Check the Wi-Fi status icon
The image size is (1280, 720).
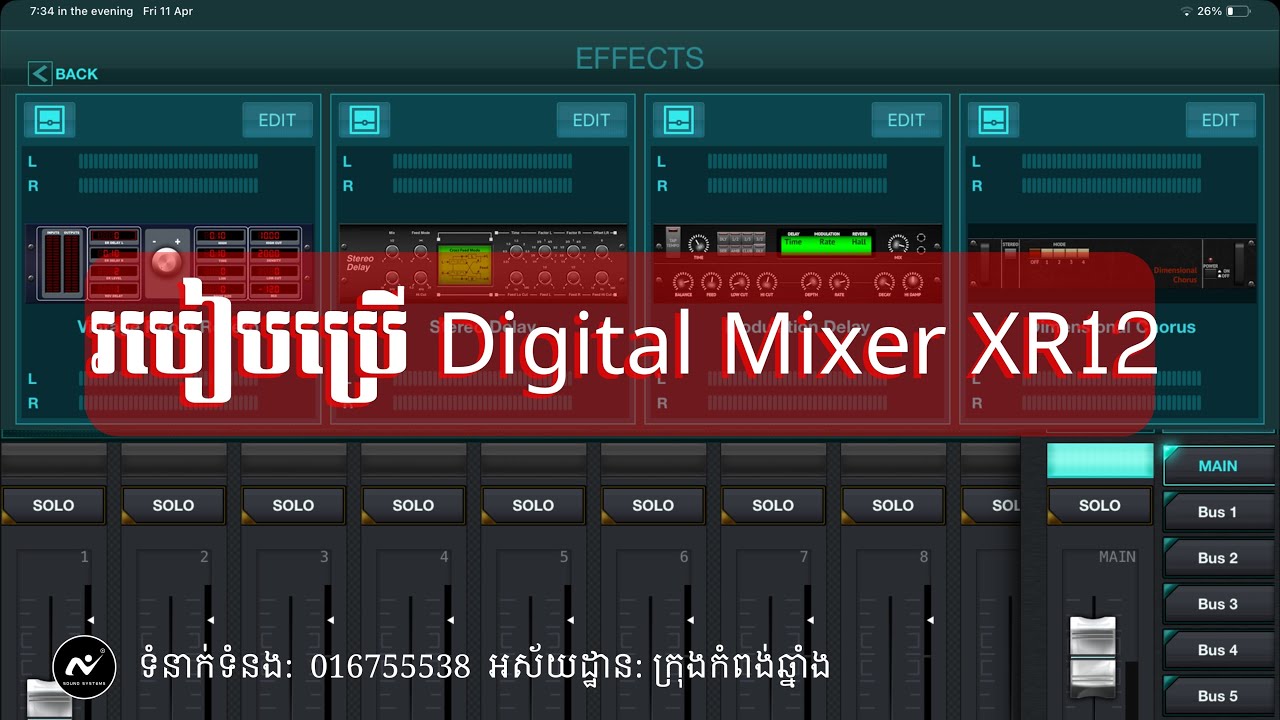coord(1187,12)
